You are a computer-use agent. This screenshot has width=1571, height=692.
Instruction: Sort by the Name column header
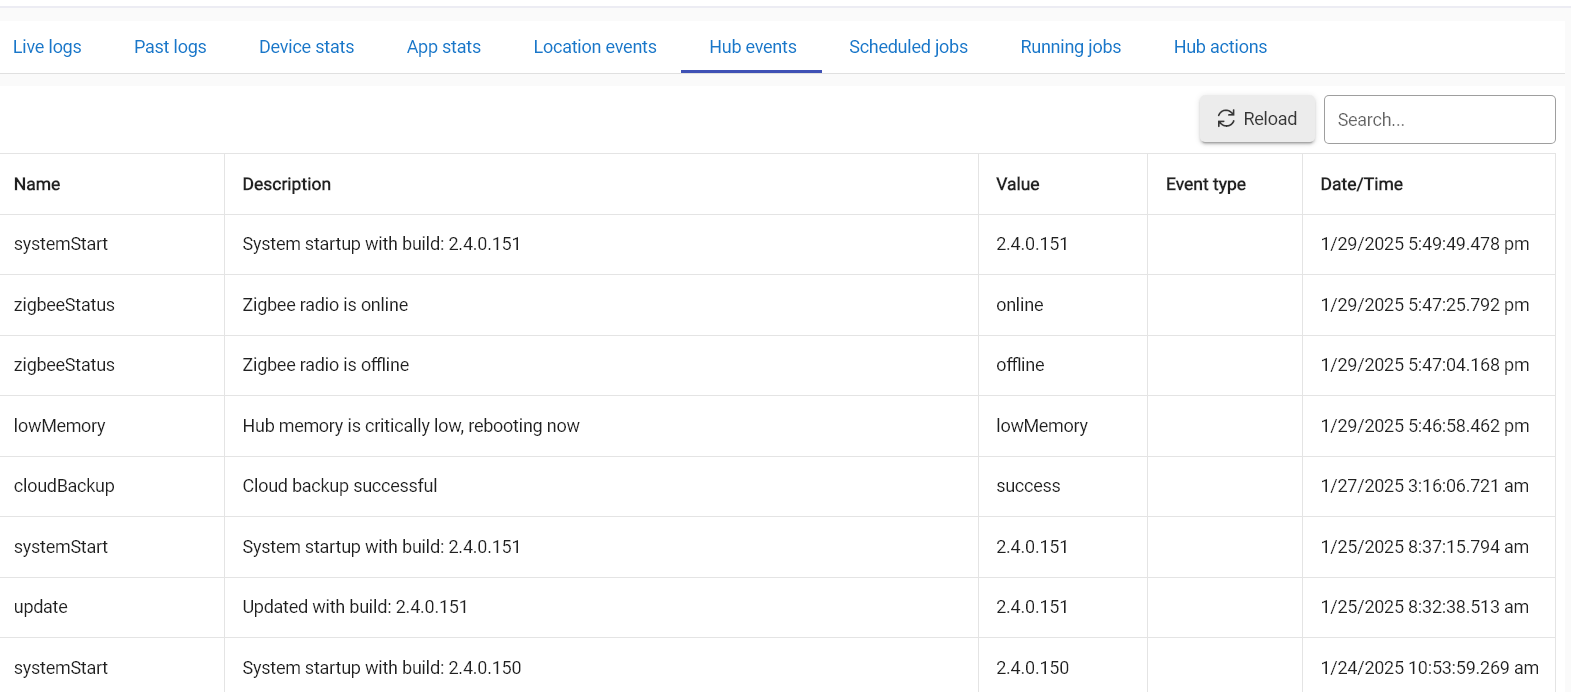click(37, 184)
